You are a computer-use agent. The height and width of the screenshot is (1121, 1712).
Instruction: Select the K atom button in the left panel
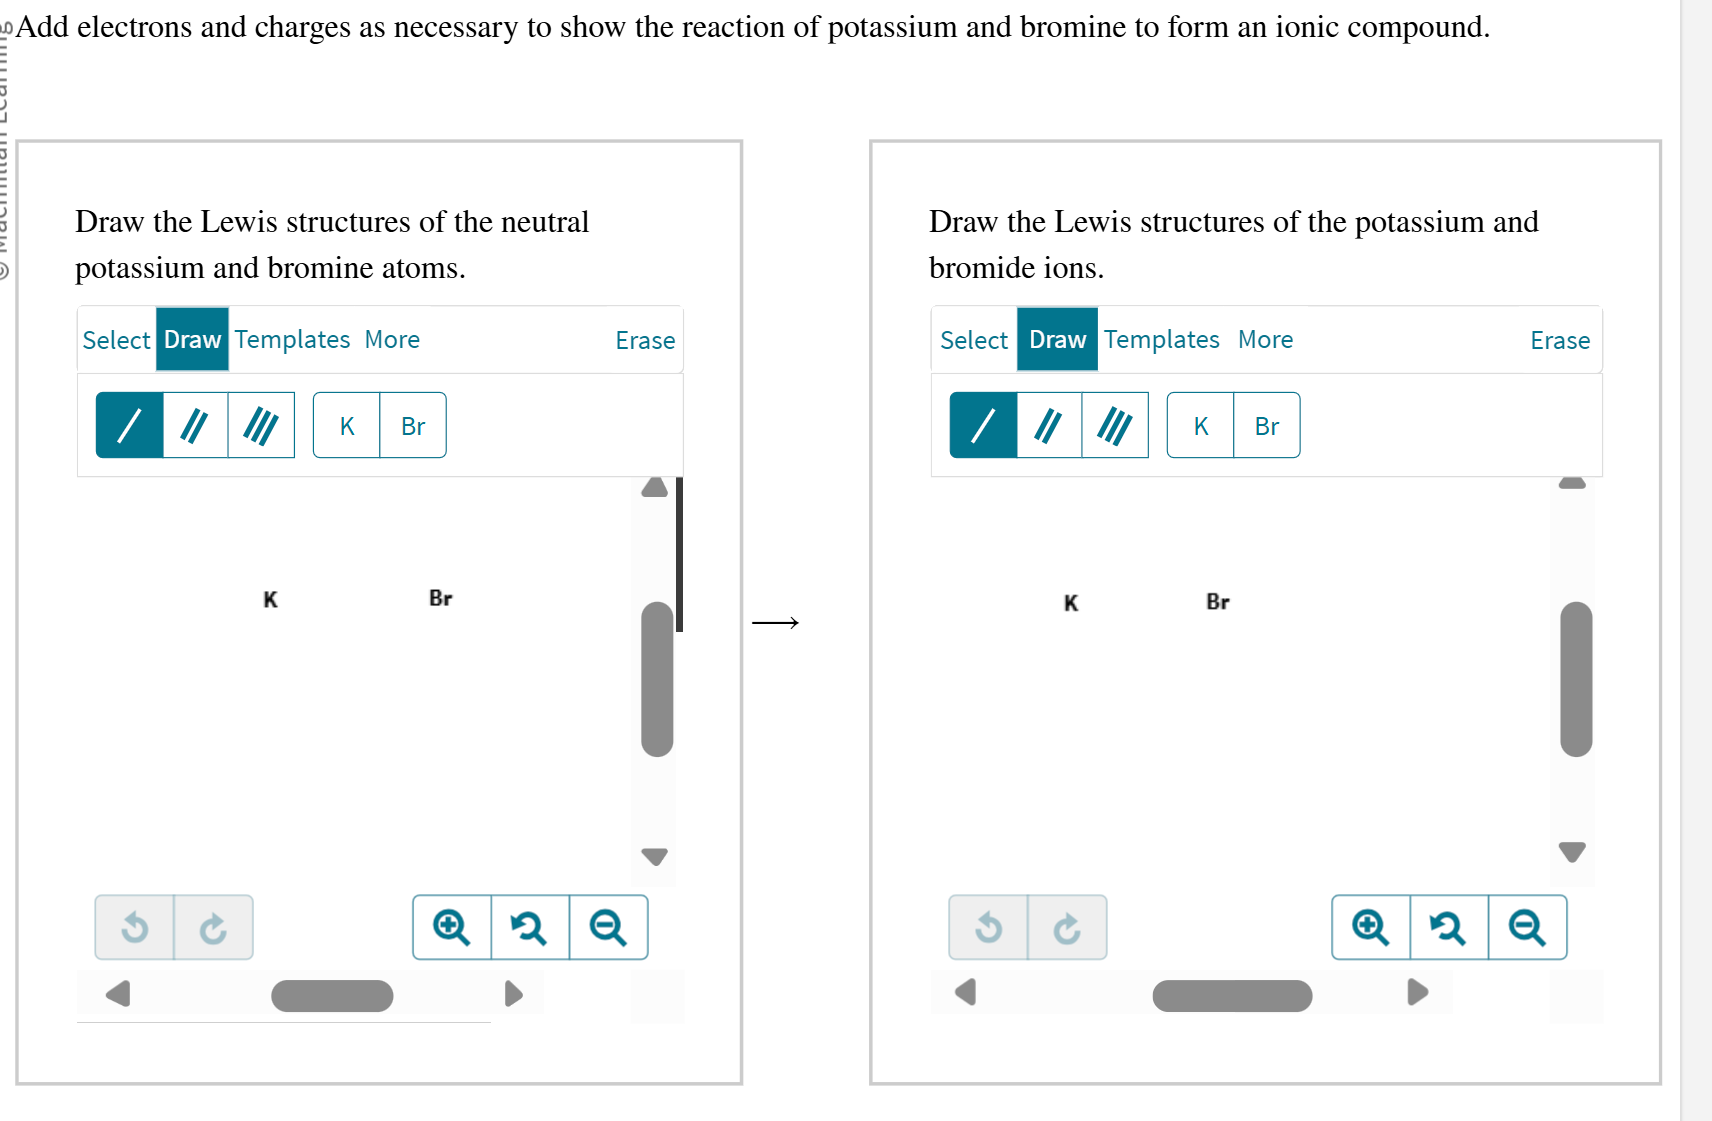point(346,425)
